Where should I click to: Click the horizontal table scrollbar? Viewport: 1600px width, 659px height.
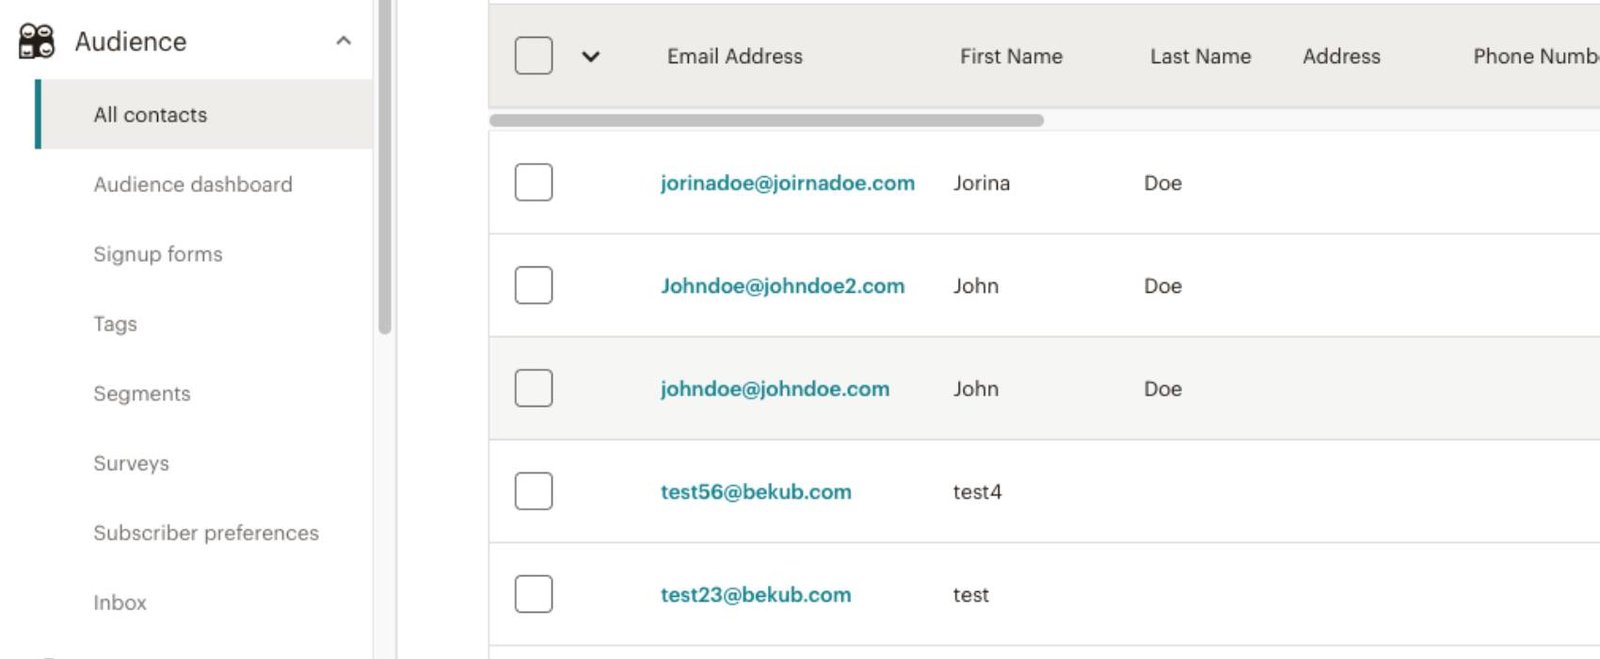766,120
